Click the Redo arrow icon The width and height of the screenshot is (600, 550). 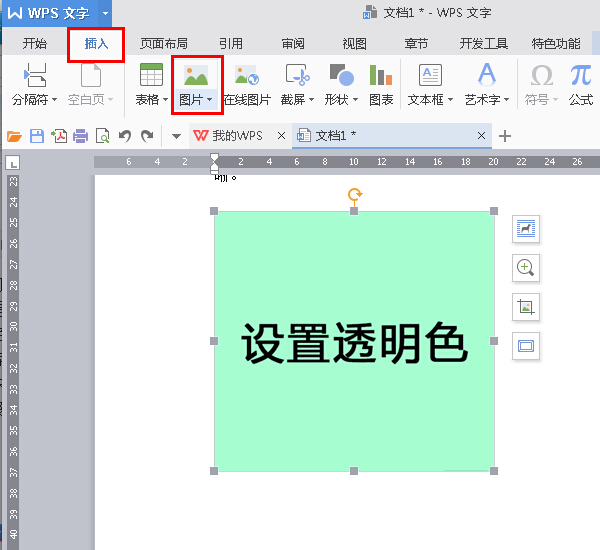click(147, 136)
